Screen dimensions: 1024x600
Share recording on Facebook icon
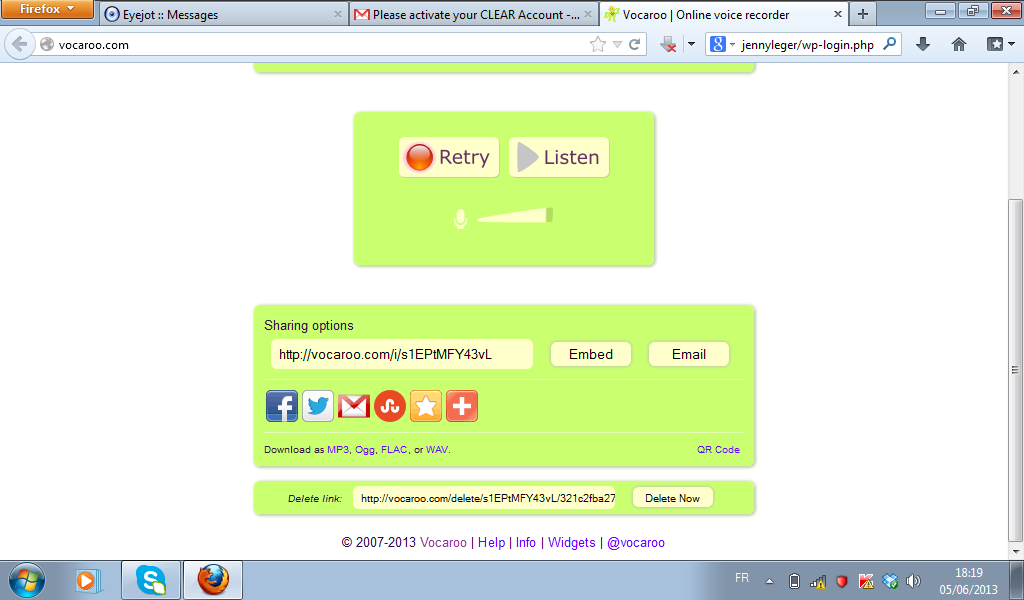point(282,406)
